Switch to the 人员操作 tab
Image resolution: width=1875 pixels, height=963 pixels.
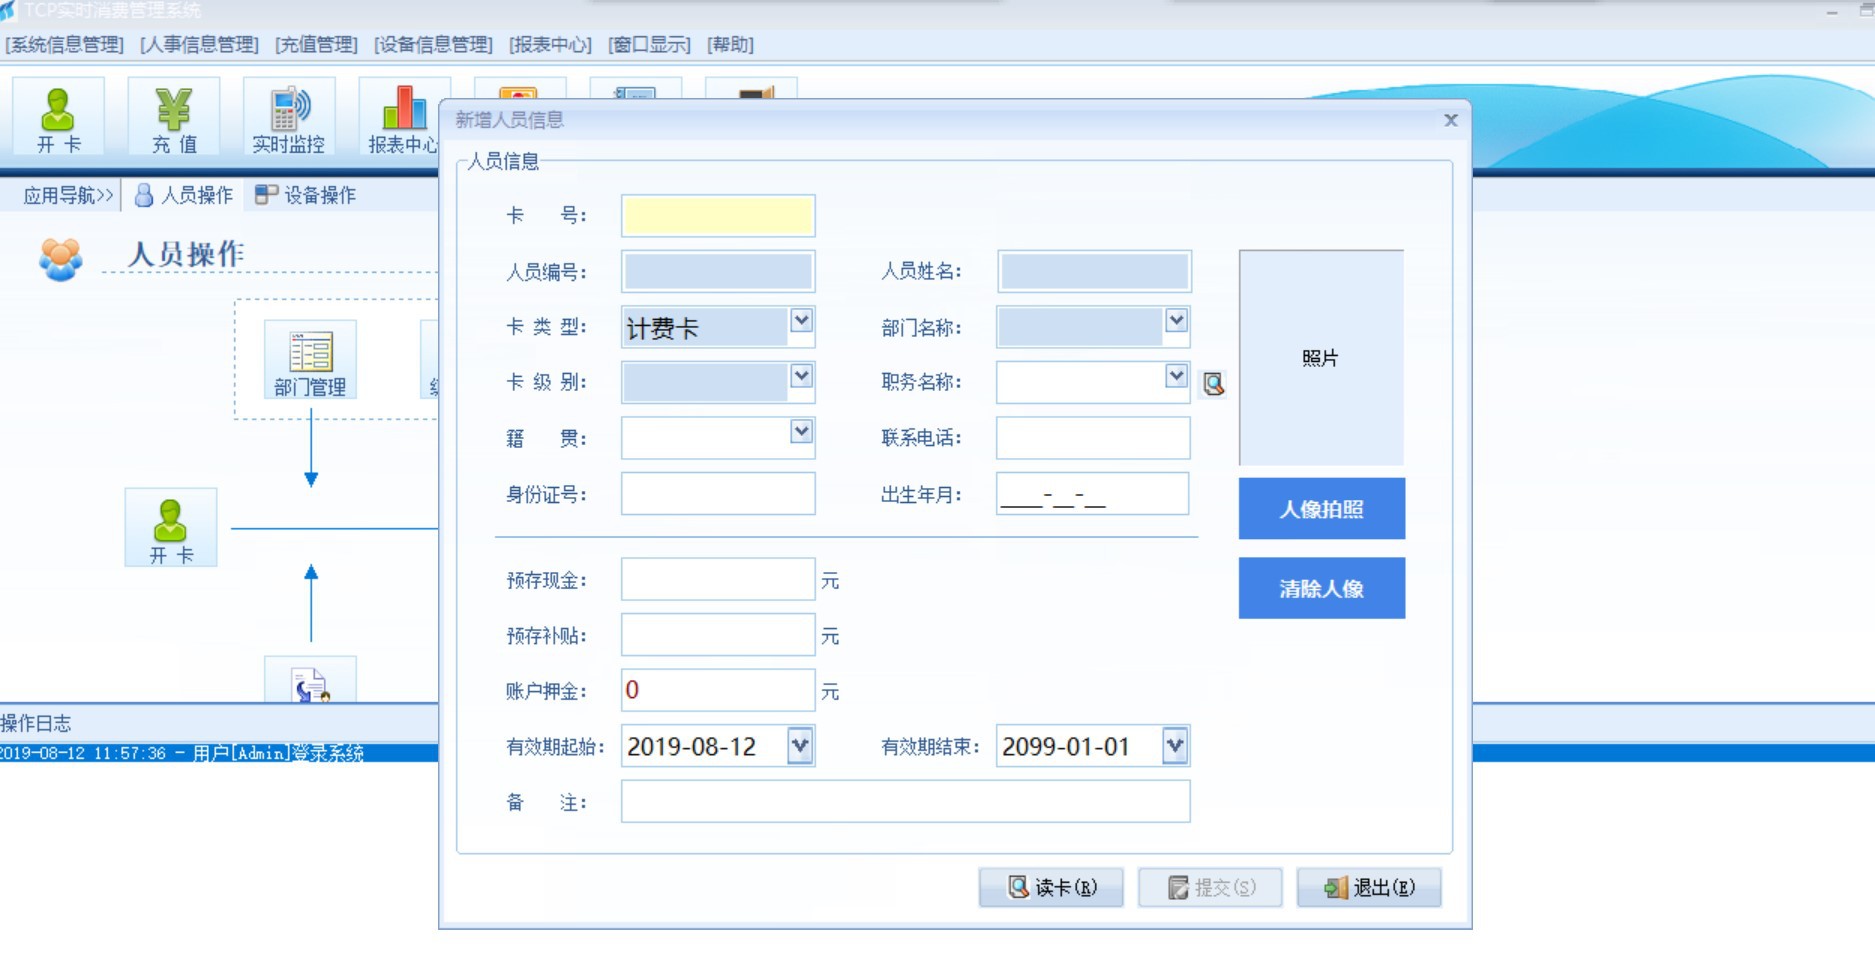click(184, 195)
